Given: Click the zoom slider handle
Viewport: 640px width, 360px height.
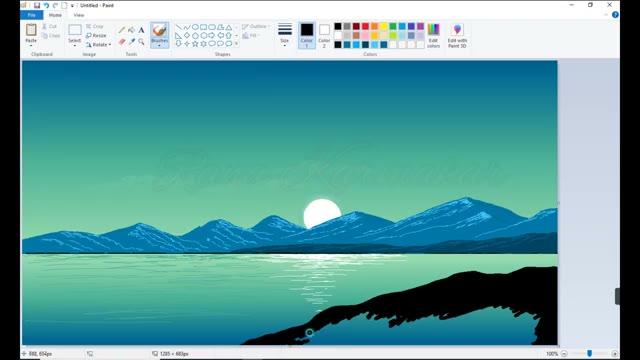Looking at the screenshot, I should [589, 353].
